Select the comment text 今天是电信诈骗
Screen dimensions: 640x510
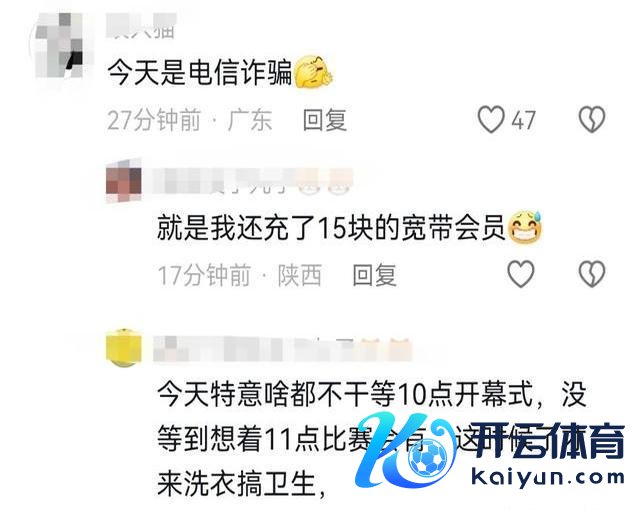[200, 73]
